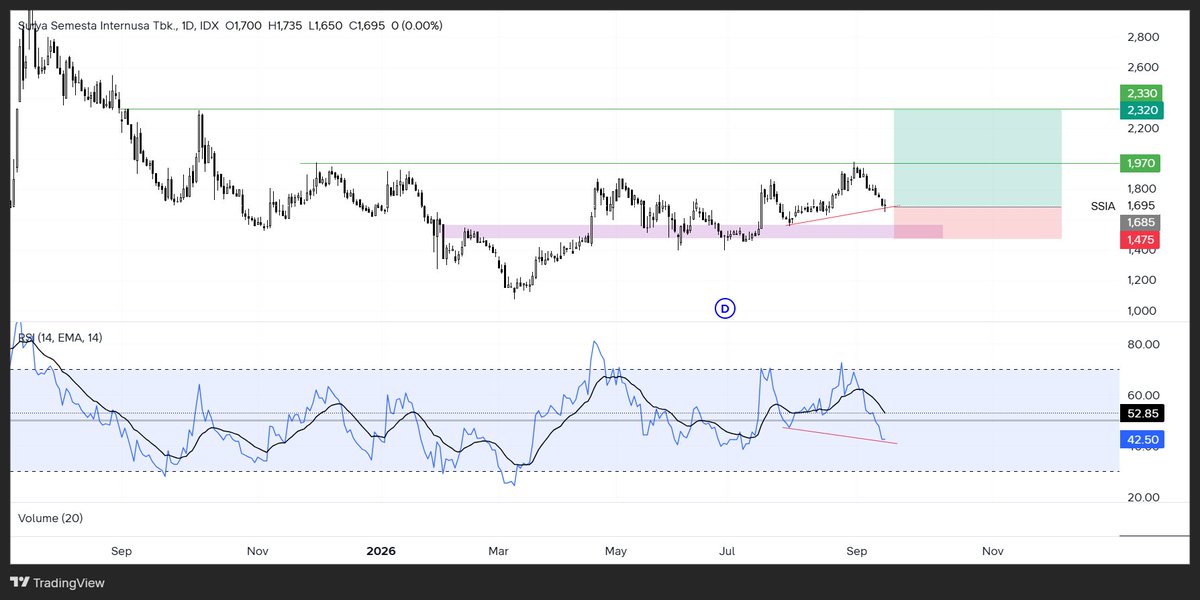Select the red RSI divergence trendline
1200x600 pixels.
coord(840,435)
